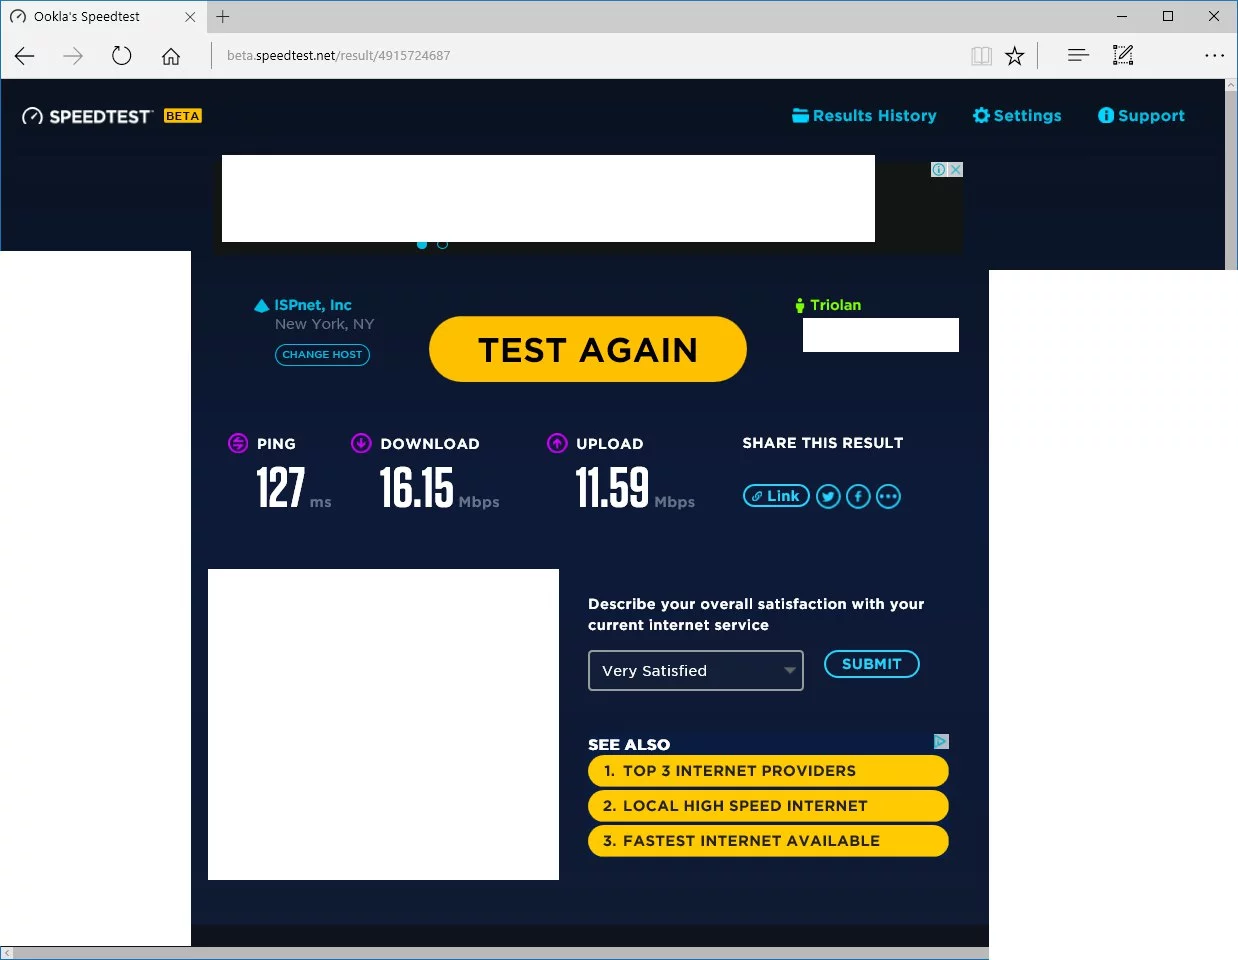Open Local High Speed Internet link
The height and width of the screenshot is (960, 1238).
pos(768,806)
